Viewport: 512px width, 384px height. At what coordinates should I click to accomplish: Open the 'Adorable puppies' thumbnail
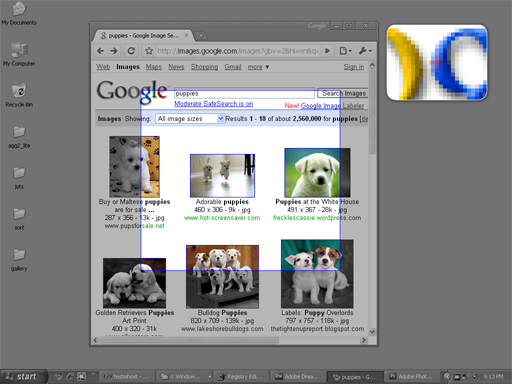222,176
